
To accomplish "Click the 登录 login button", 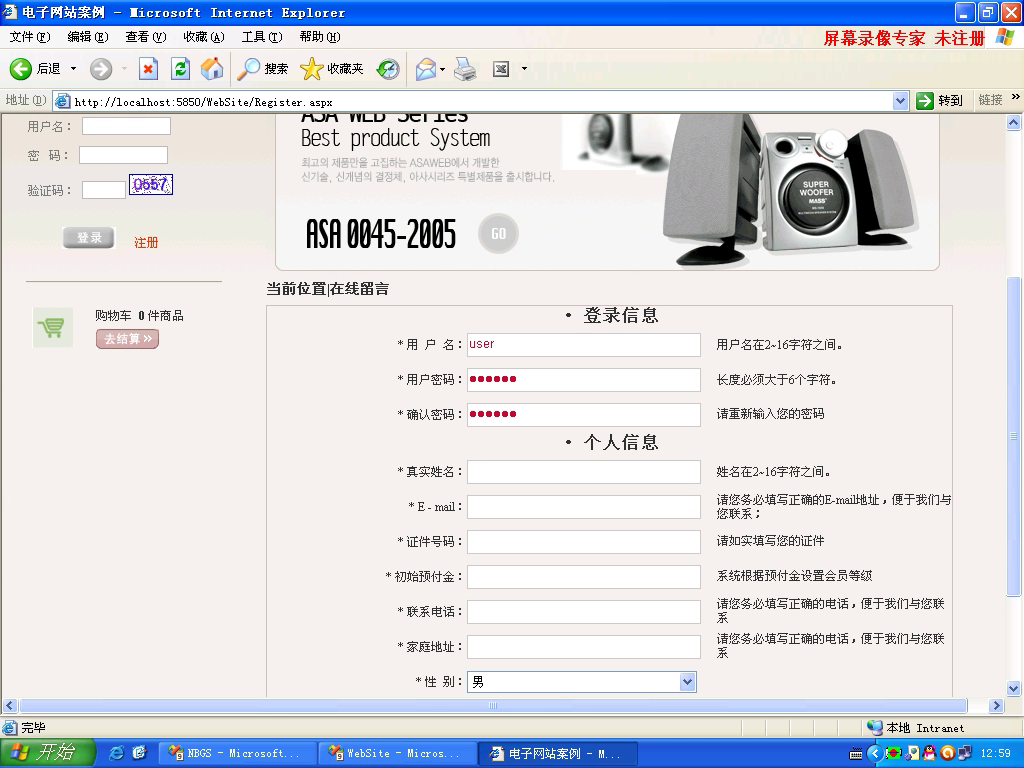I will coord(89,238).
